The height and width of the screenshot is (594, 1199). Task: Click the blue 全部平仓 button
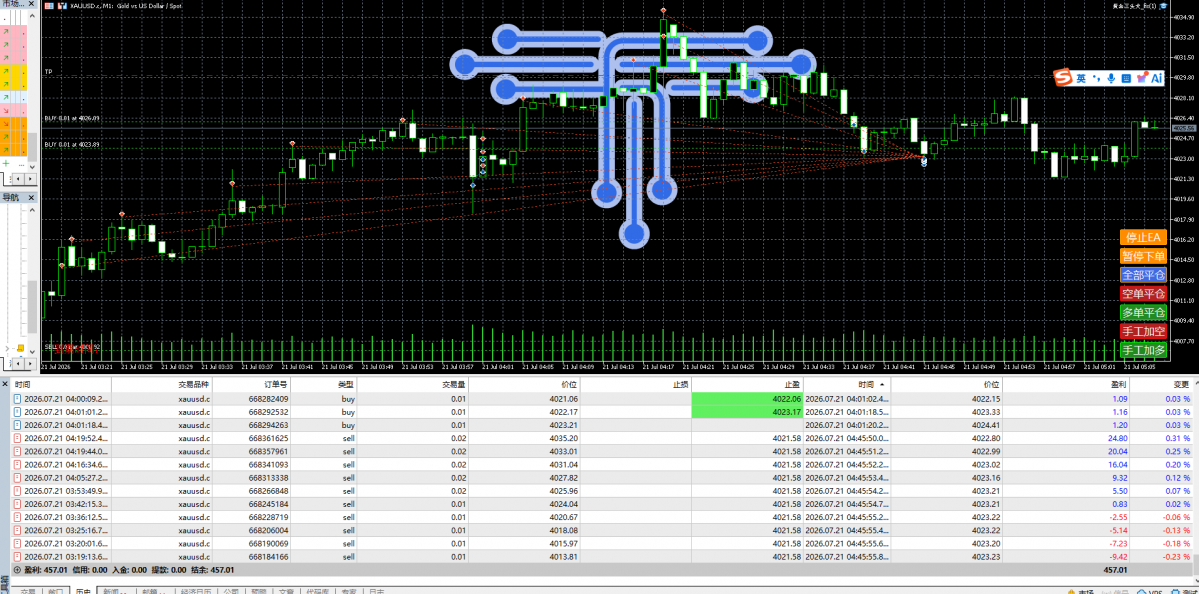pyautogui.click(x=1144, y=274)
